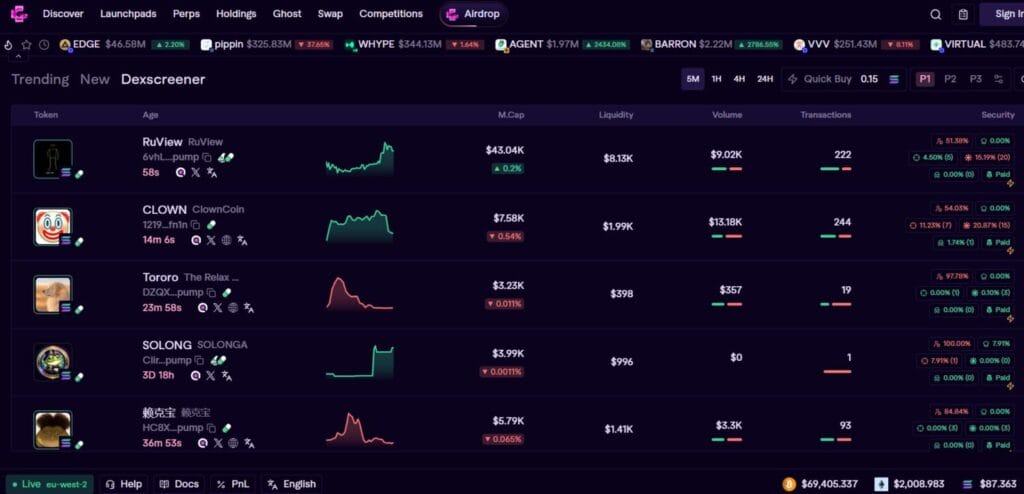Open the Launchpads menu item
The width and height of the screenshot is (1024, 494).
128,14
